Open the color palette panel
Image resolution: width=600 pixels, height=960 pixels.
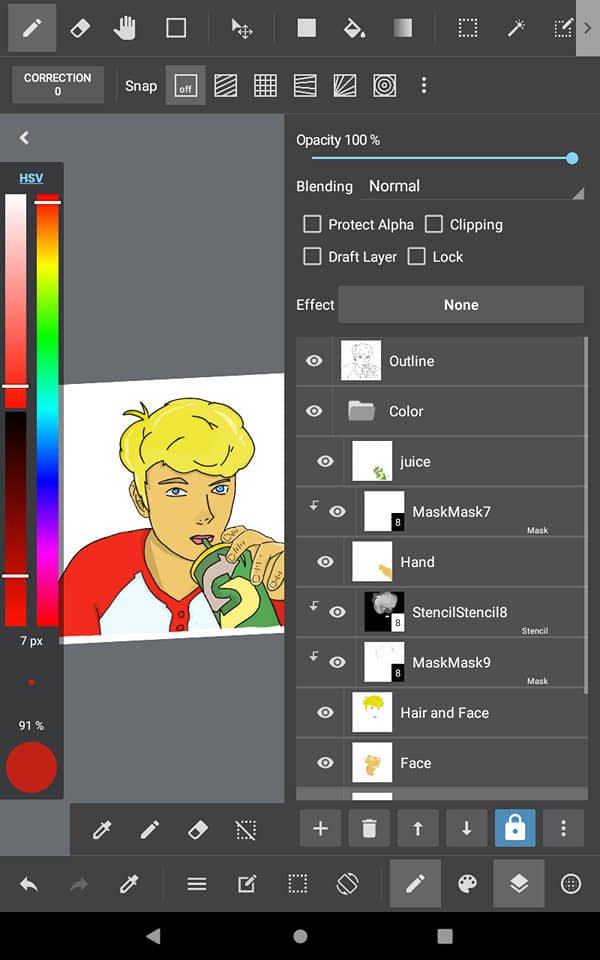[467, 883]
